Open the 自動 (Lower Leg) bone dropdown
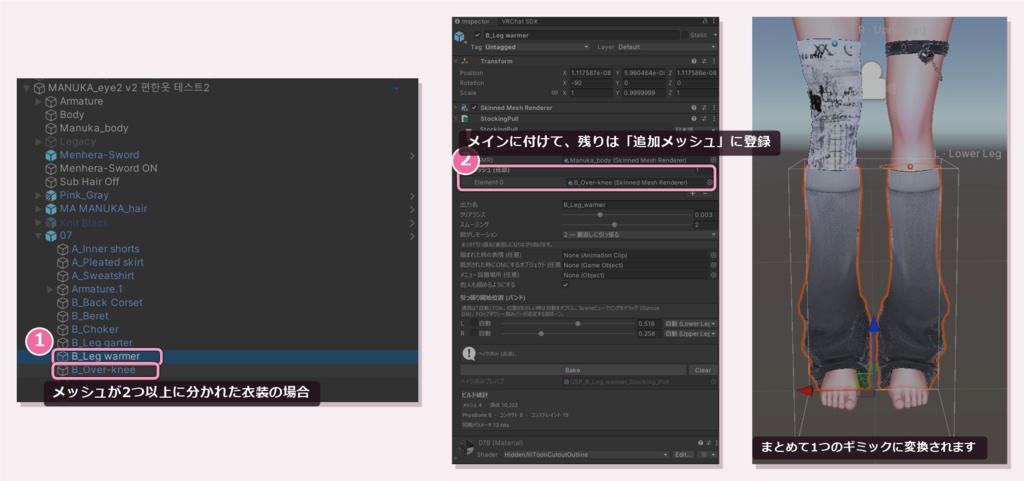 coord(690,324)
